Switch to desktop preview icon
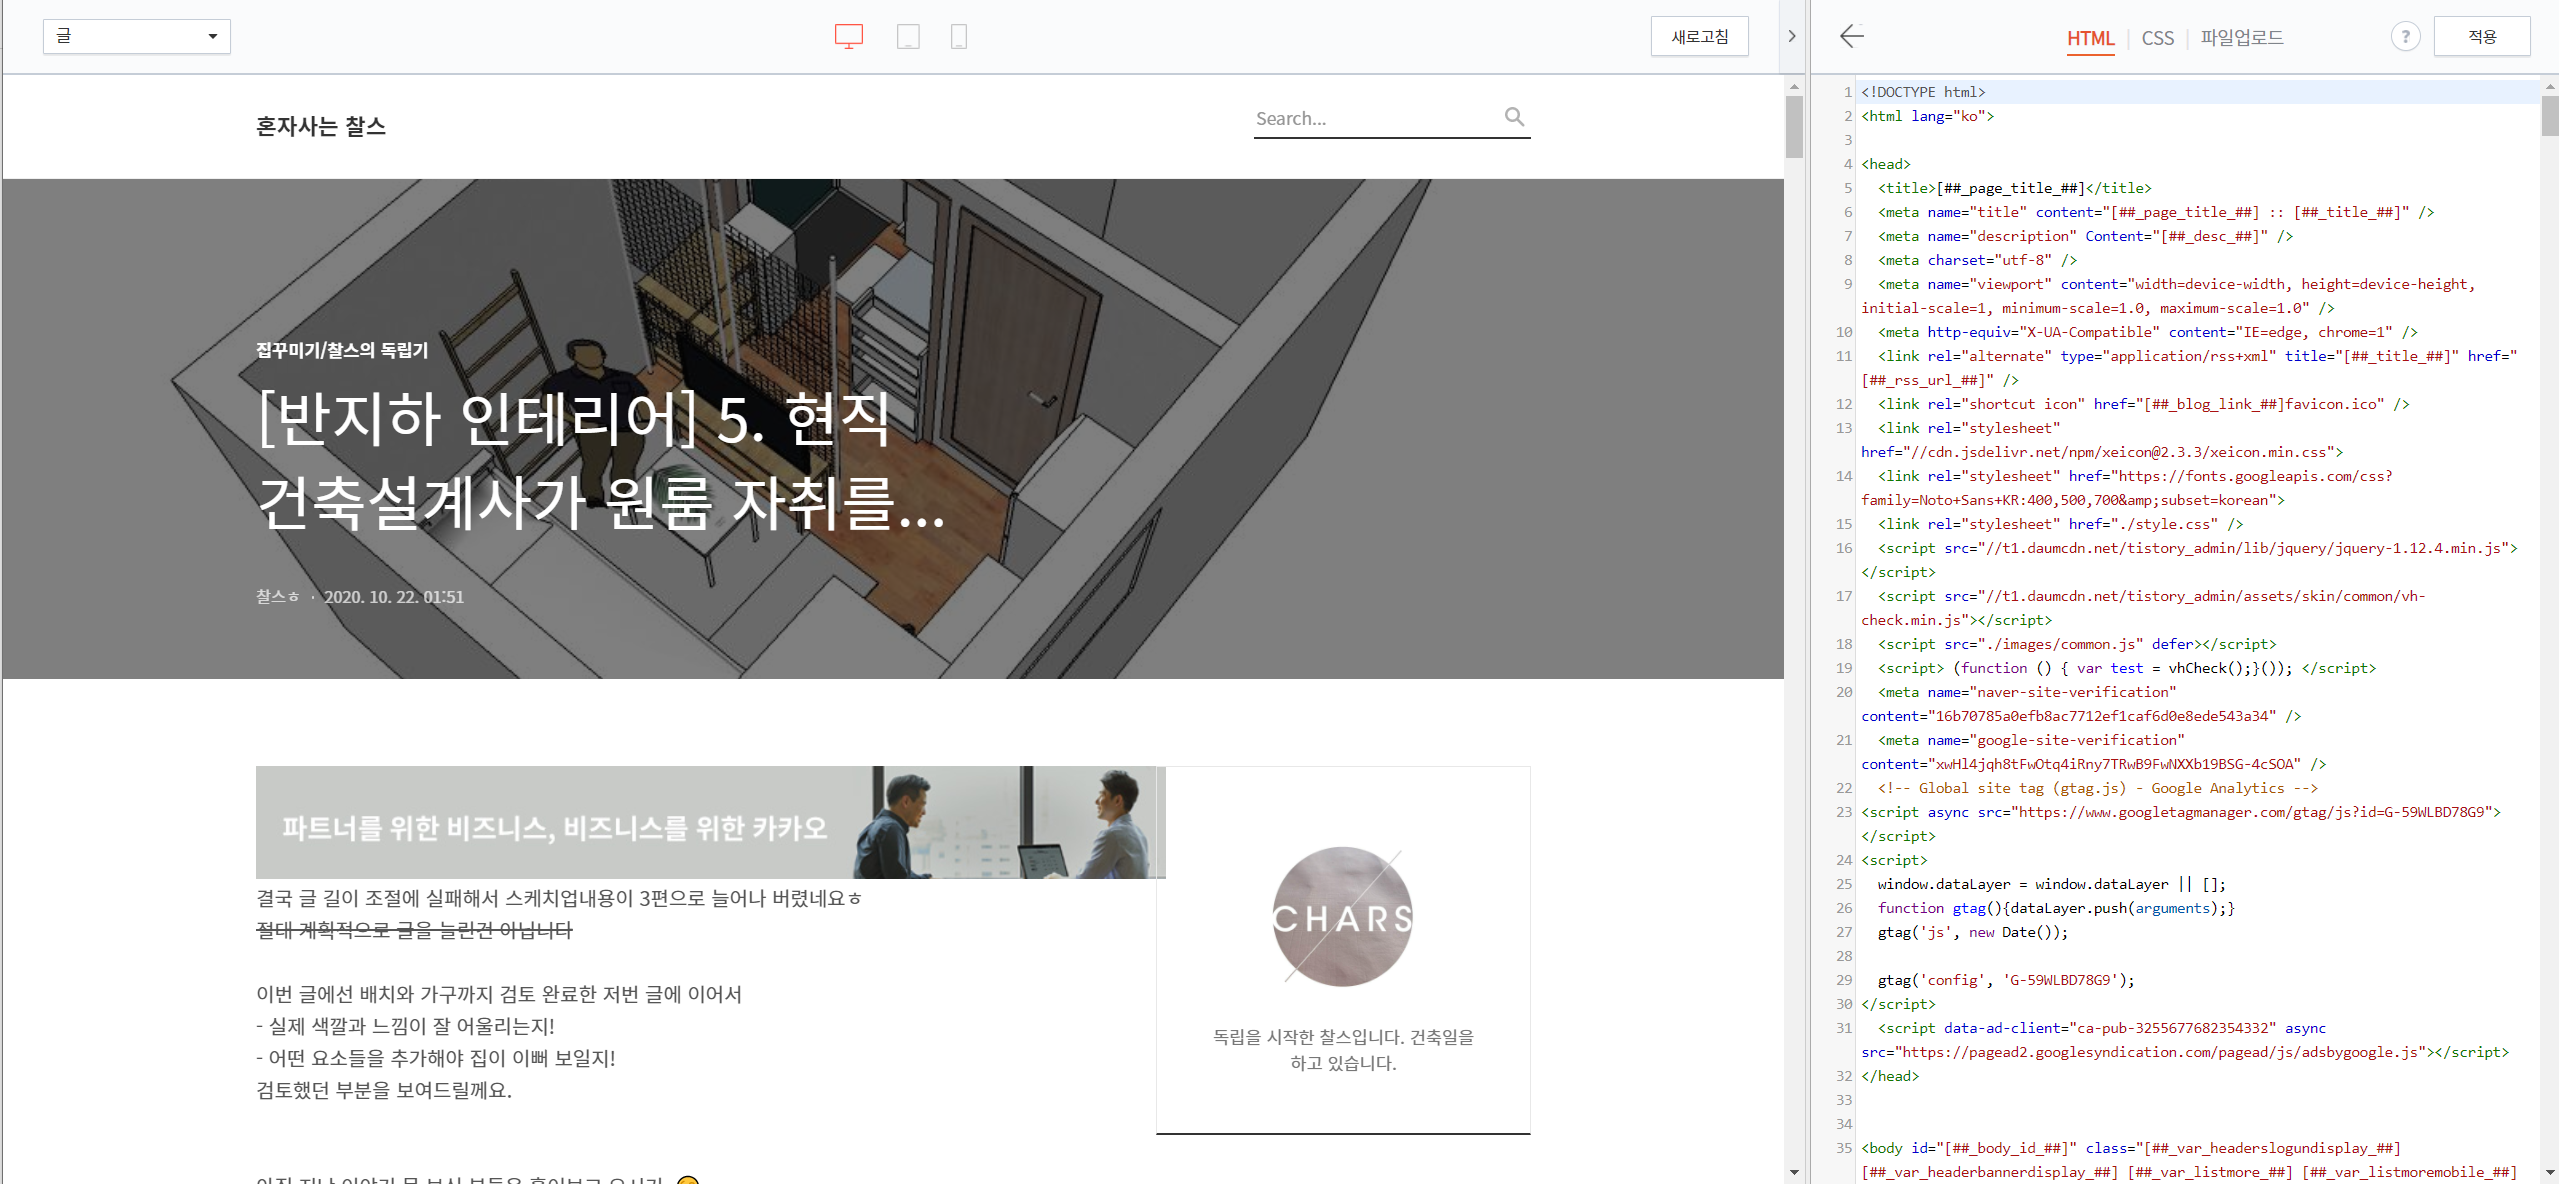Image resolution: width=2559 pixels, height=1184 pixels. click(x=848, y=37)
